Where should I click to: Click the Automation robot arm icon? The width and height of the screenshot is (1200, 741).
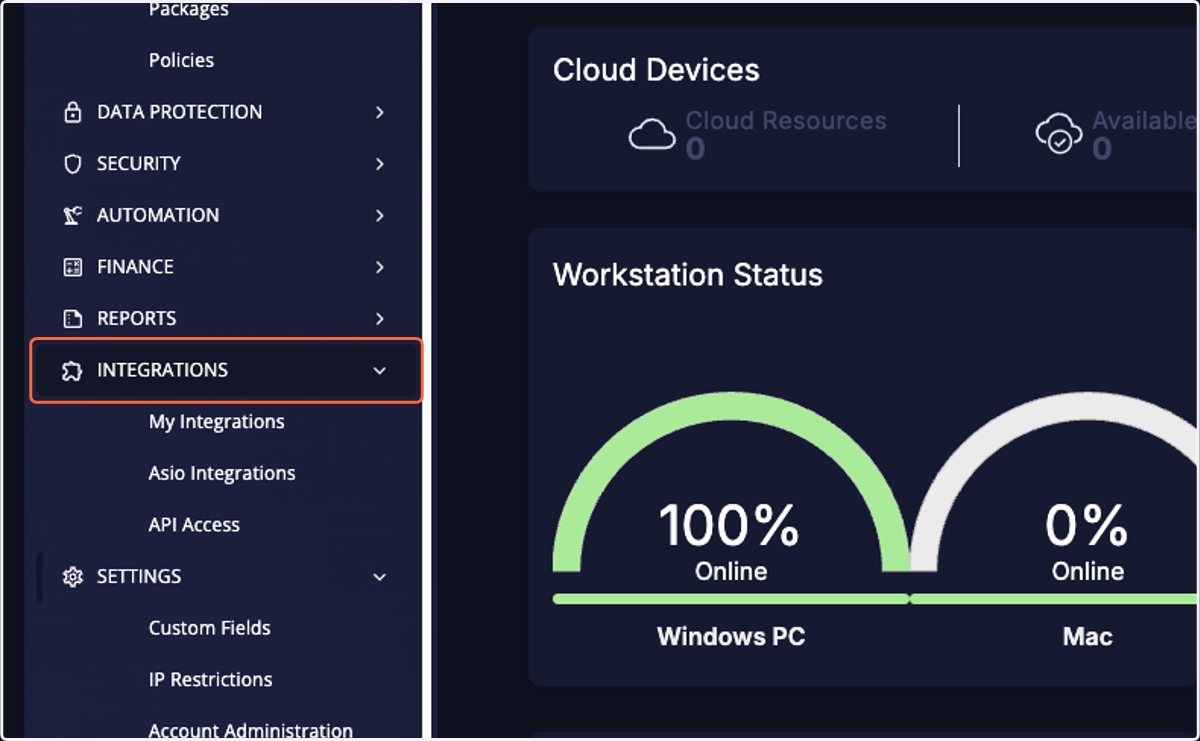[72, 215]
